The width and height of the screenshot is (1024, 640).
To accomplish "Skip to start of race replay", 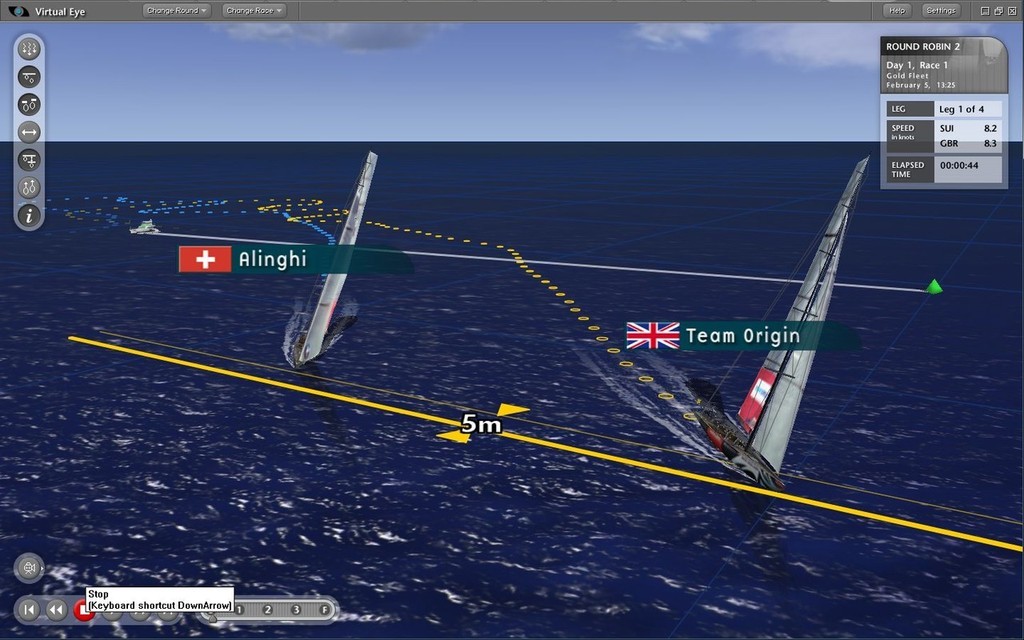I will (29, 610).
